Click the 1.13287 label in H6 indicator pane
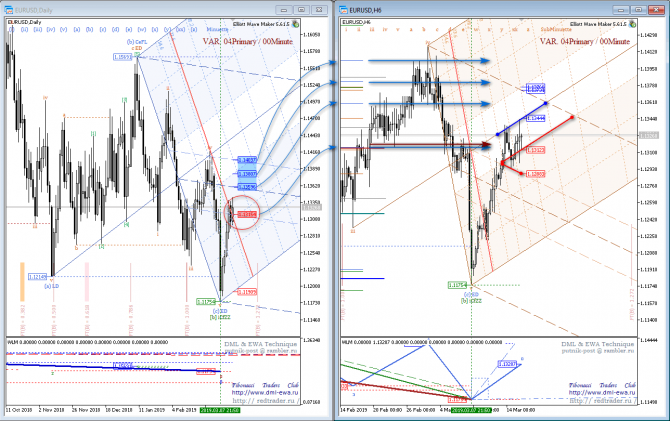Image resolution: width=670 pixels, height=421 pixels. tap(507, 364)
